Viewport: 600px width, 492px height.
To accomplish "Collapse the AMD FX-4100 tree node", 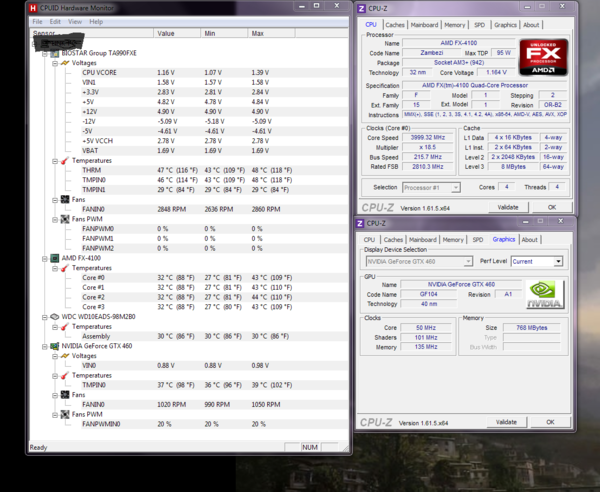I will coord(45,259).
